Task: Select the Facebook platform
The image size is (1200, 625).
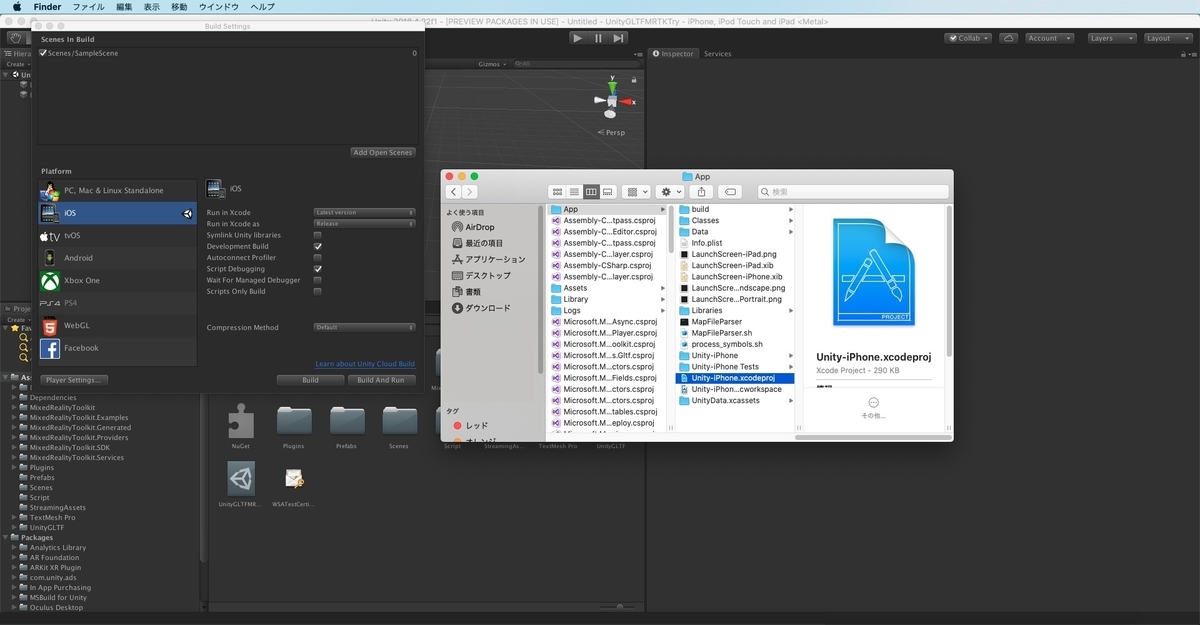Action: click(x=118, y=348)
